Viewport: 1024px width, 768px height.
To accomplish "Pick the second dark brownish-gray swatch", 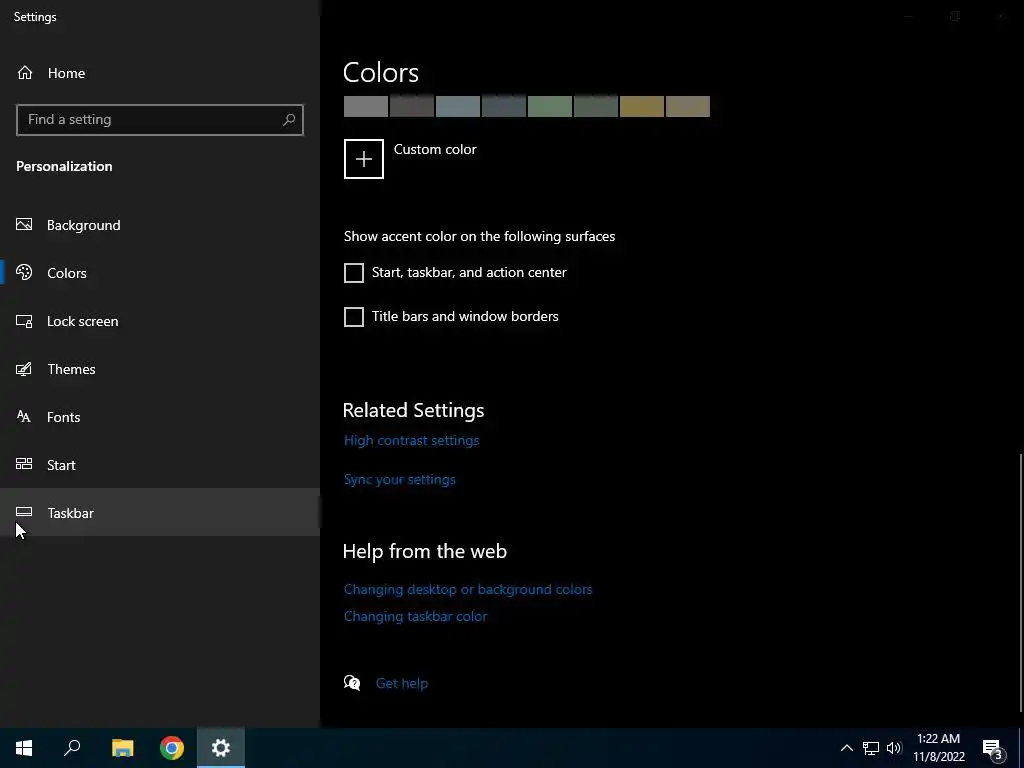I will 412,106.
